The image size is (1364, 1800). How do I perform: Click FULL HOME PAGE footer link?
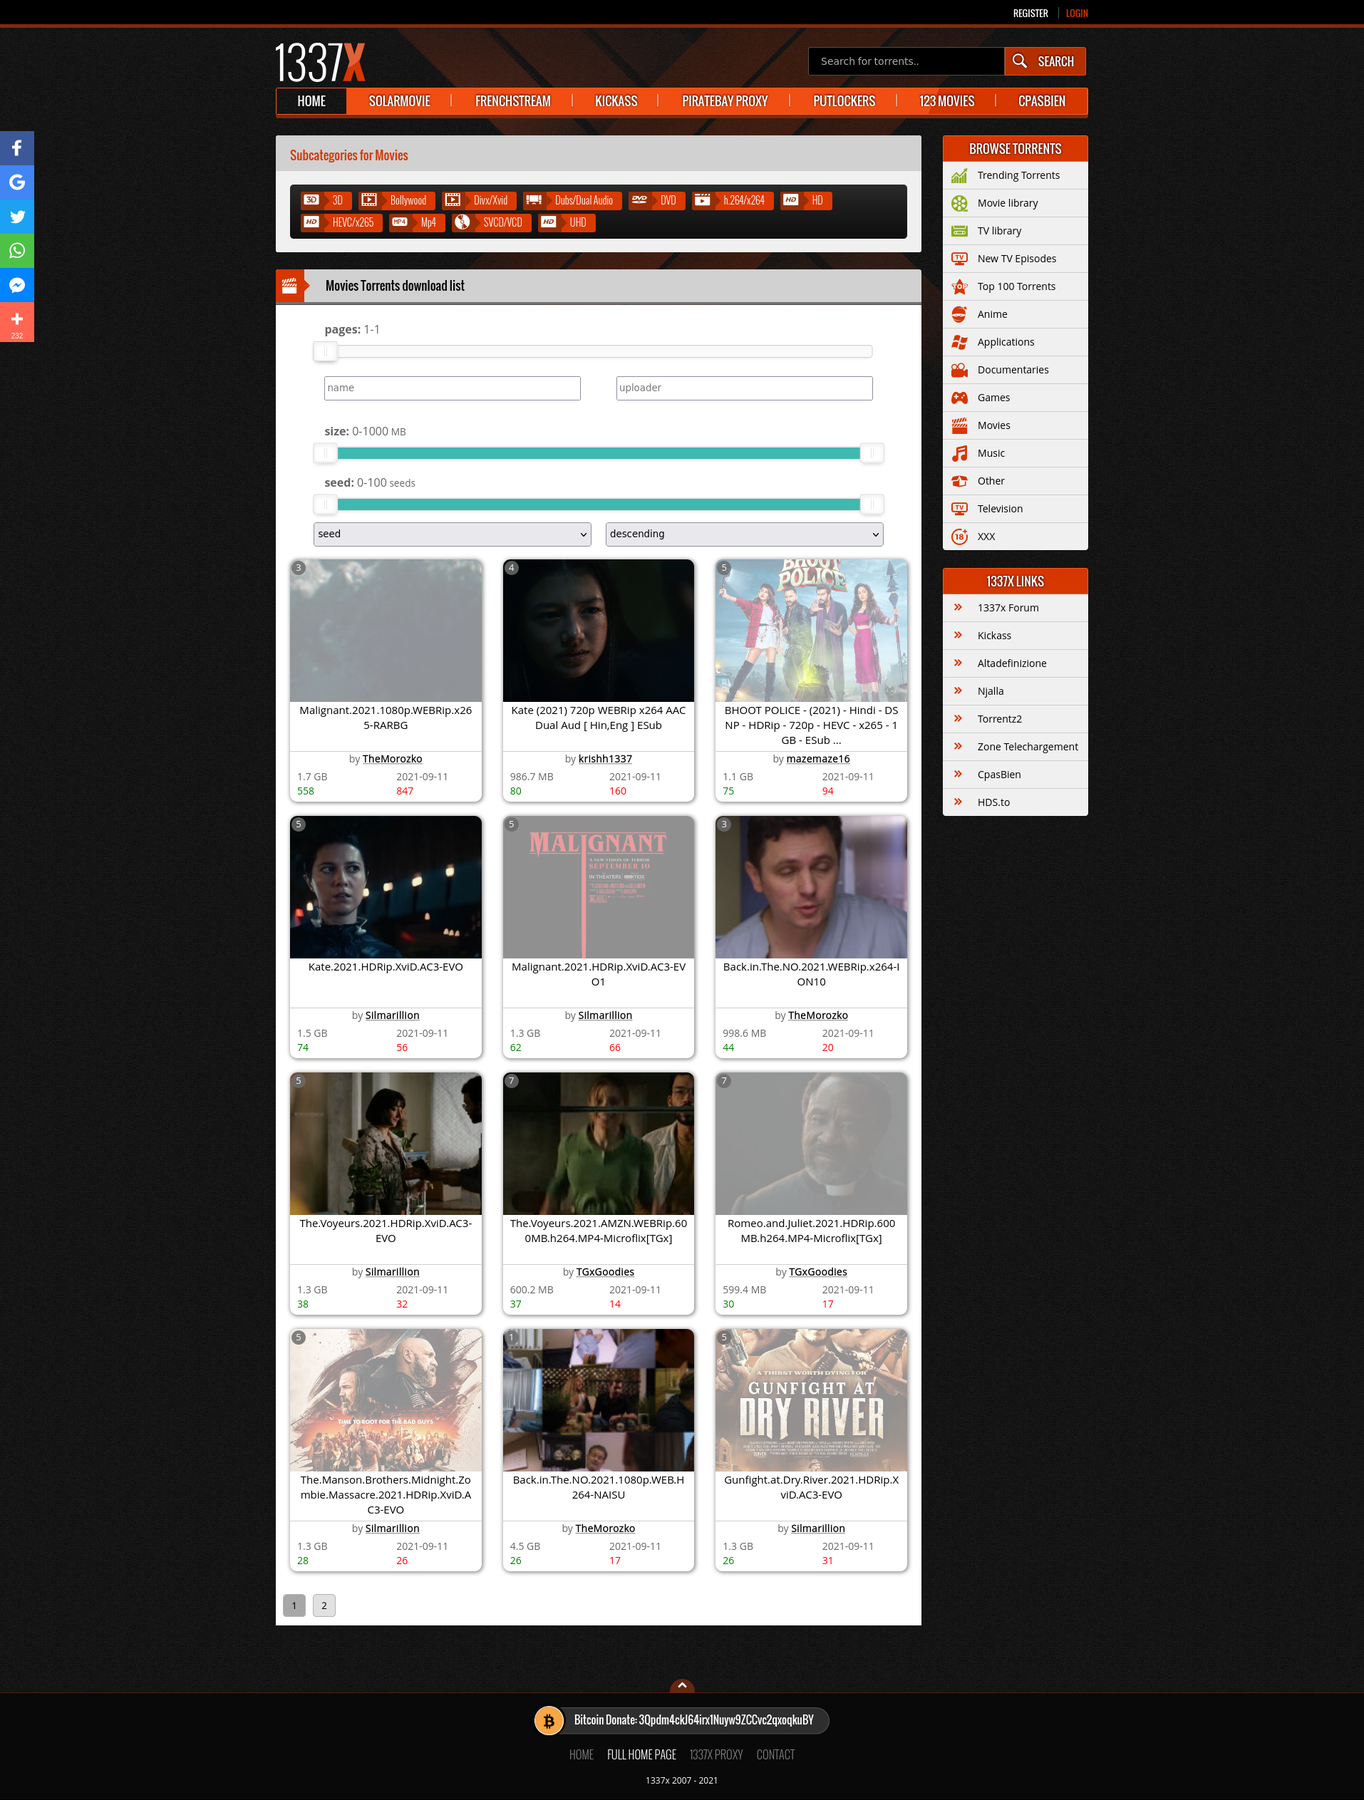coord(642,1755)
